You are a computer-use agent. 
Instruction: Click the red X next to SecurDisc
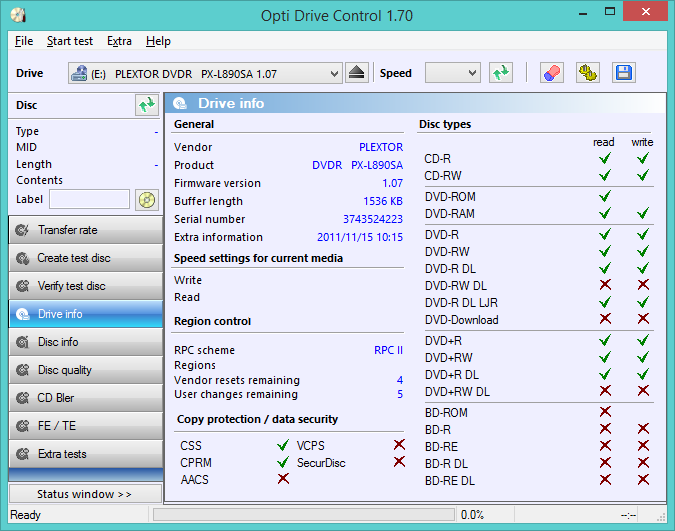tap(399, 462)
